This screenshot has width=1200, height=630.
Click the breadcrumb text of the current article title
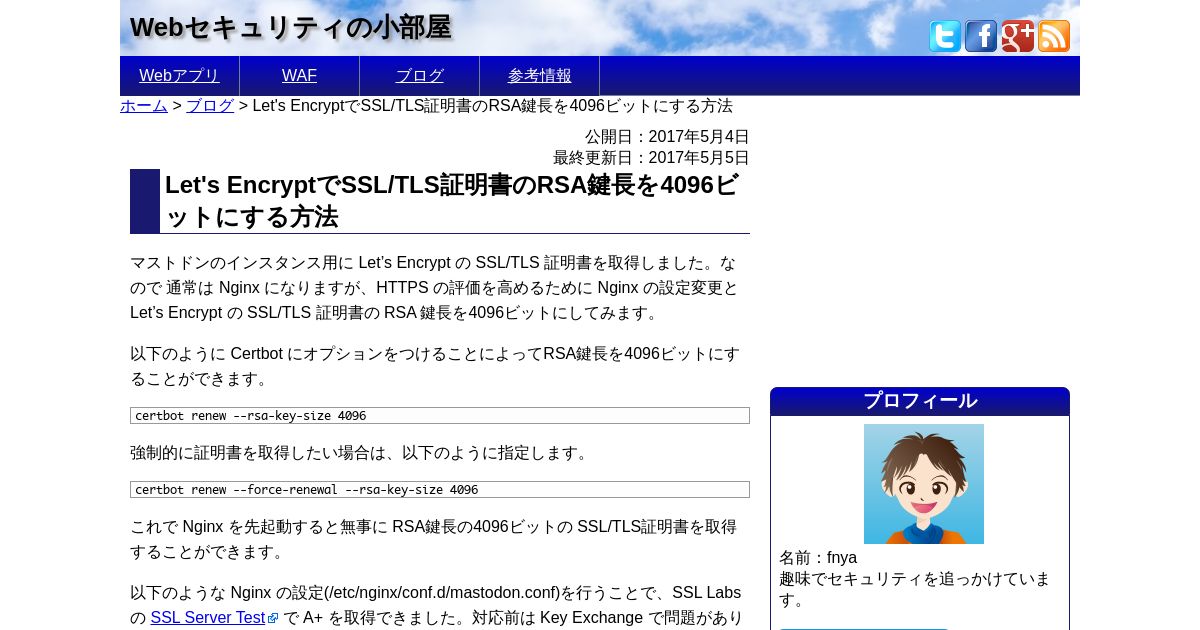click(493, 106)
